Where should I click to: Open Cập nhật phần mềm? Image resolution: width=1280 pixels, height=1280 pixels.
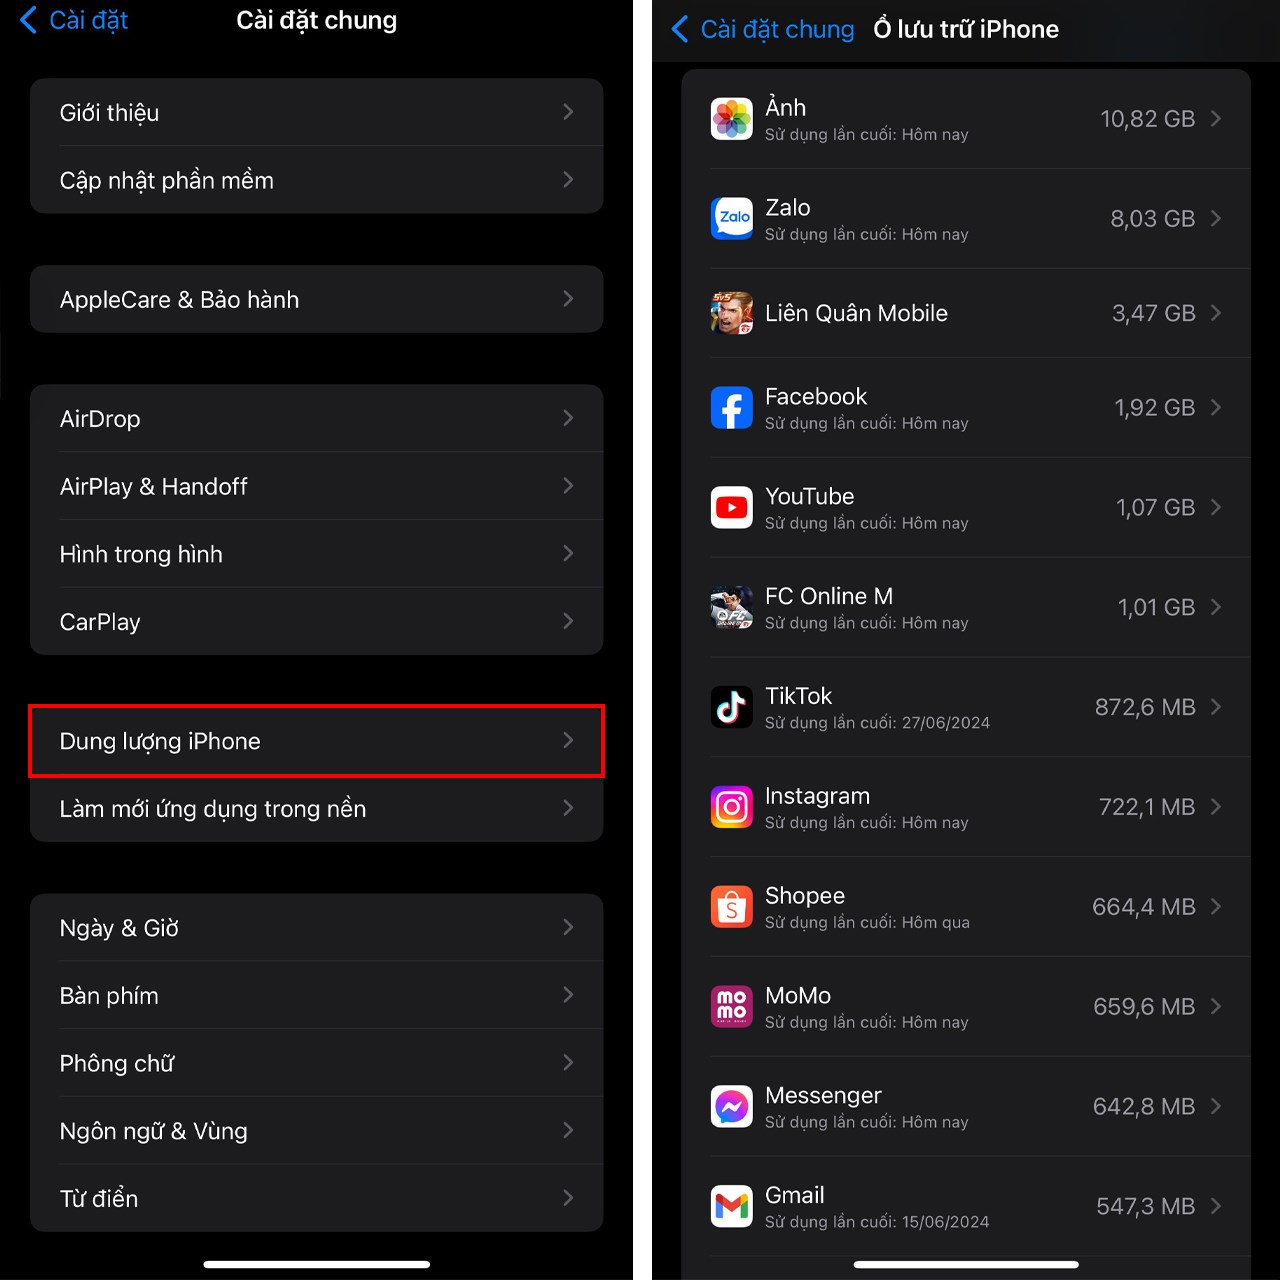pos(316,180)
